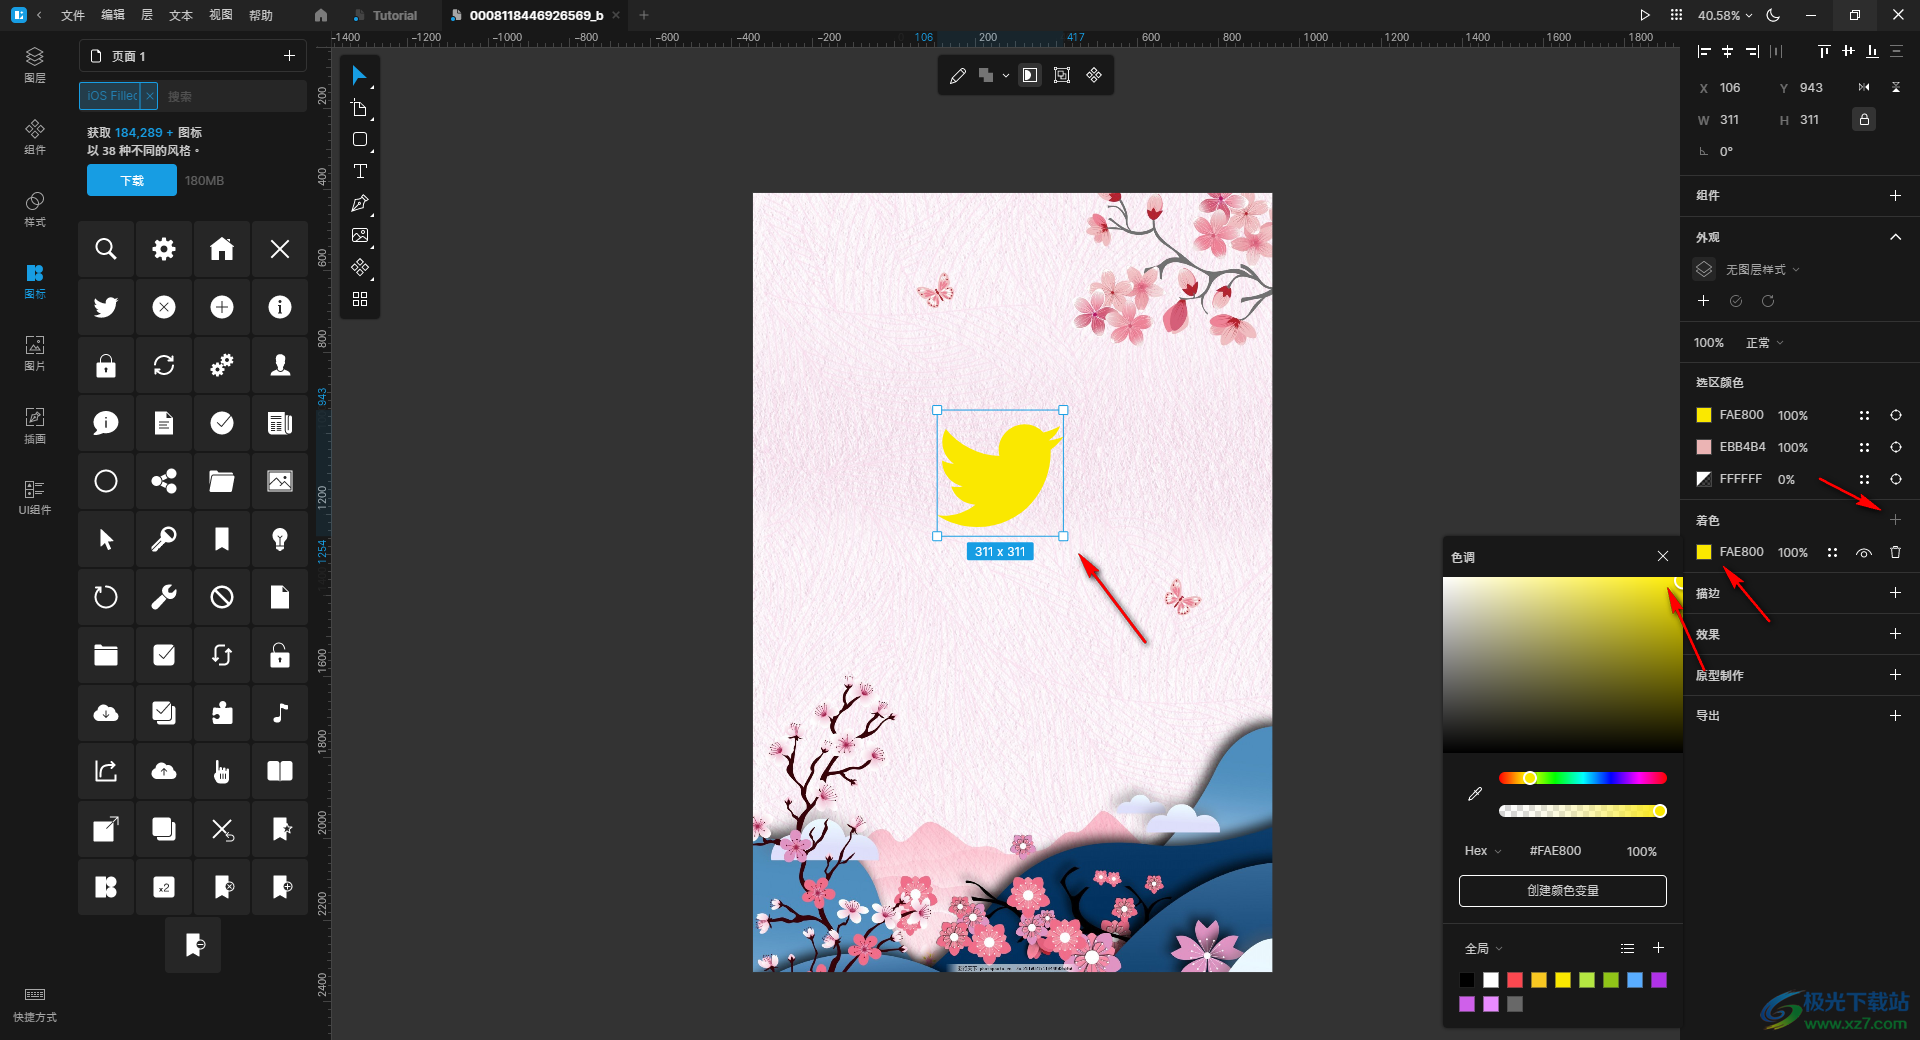Open the Layers panel in sidebar
This screenshot has height=1040, width=1920.
[x=35, y=64]
